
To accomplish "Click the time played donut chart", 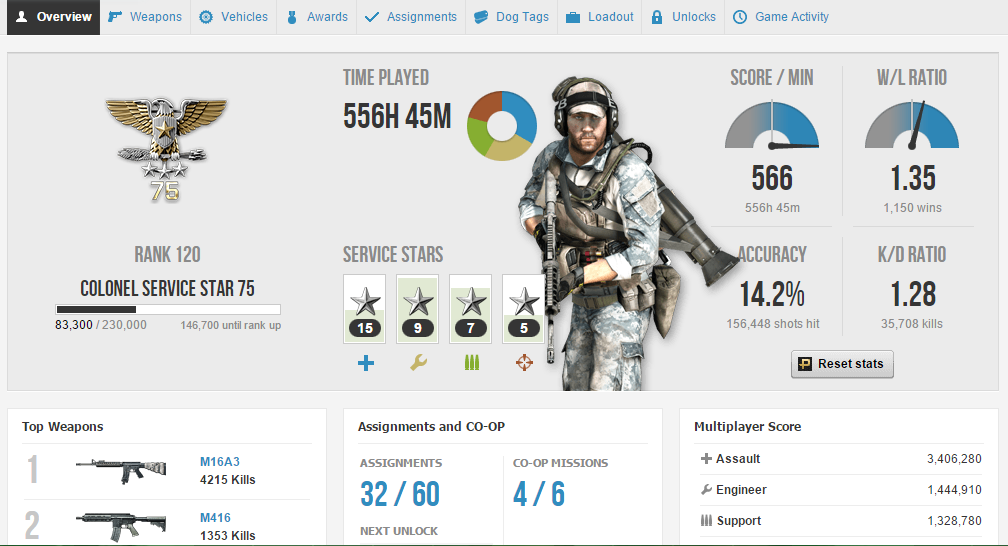I will pyautogui.click(x=502, y=125).
